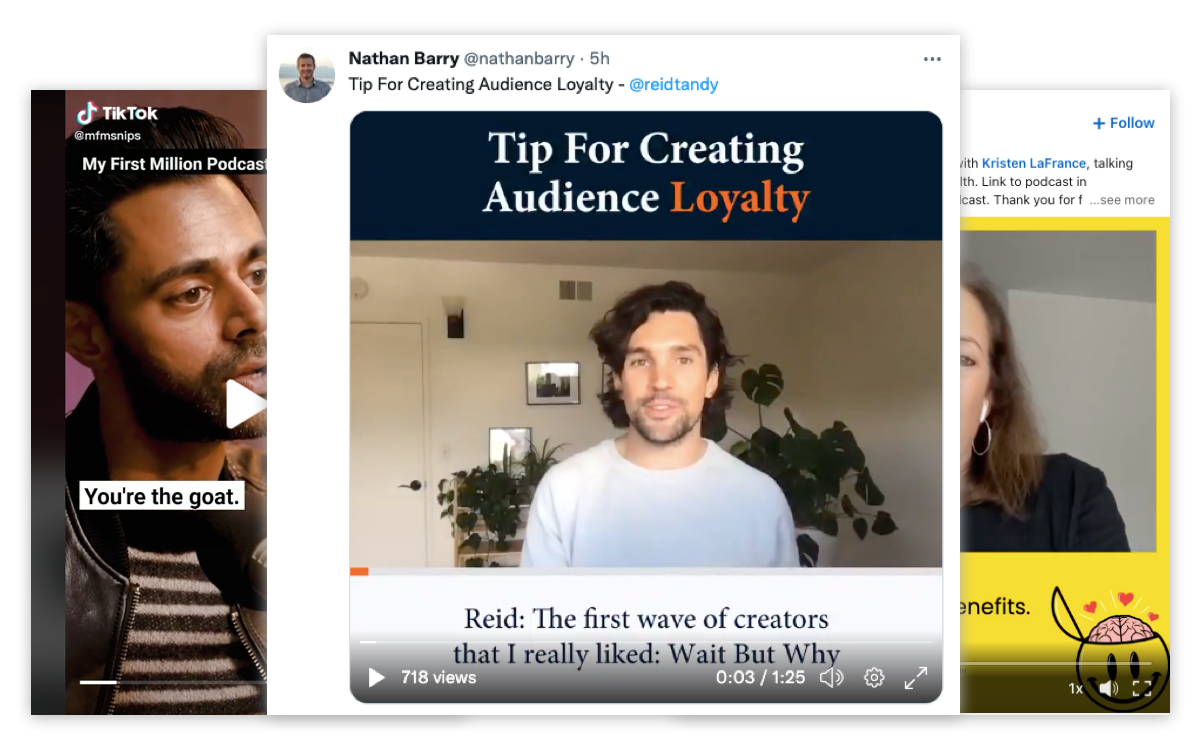Enter fullscreen on LinkedIn video
Viewport: 1200px width, 750px height.
click(1142, 688)
